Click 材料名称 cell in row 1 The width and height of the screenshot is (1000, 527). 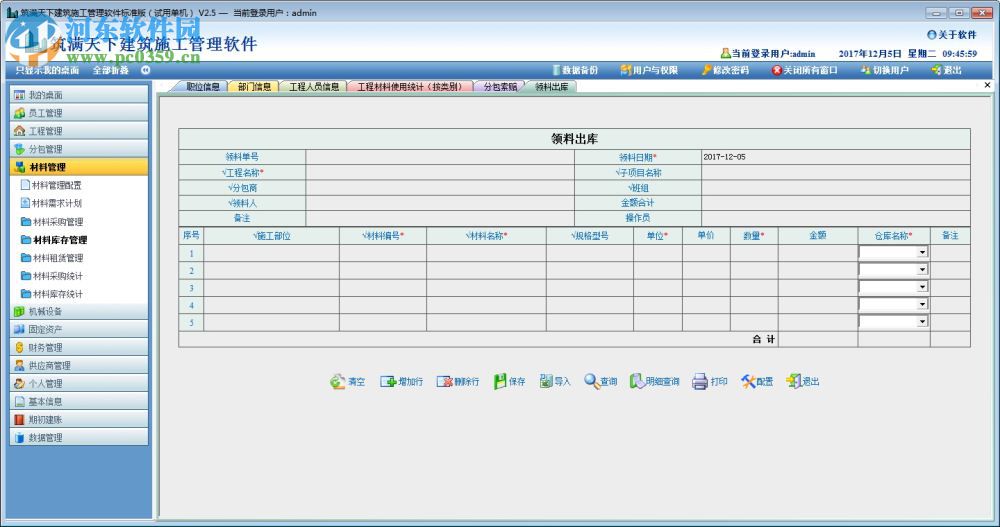pyautogui.click(x=486, y=253)
